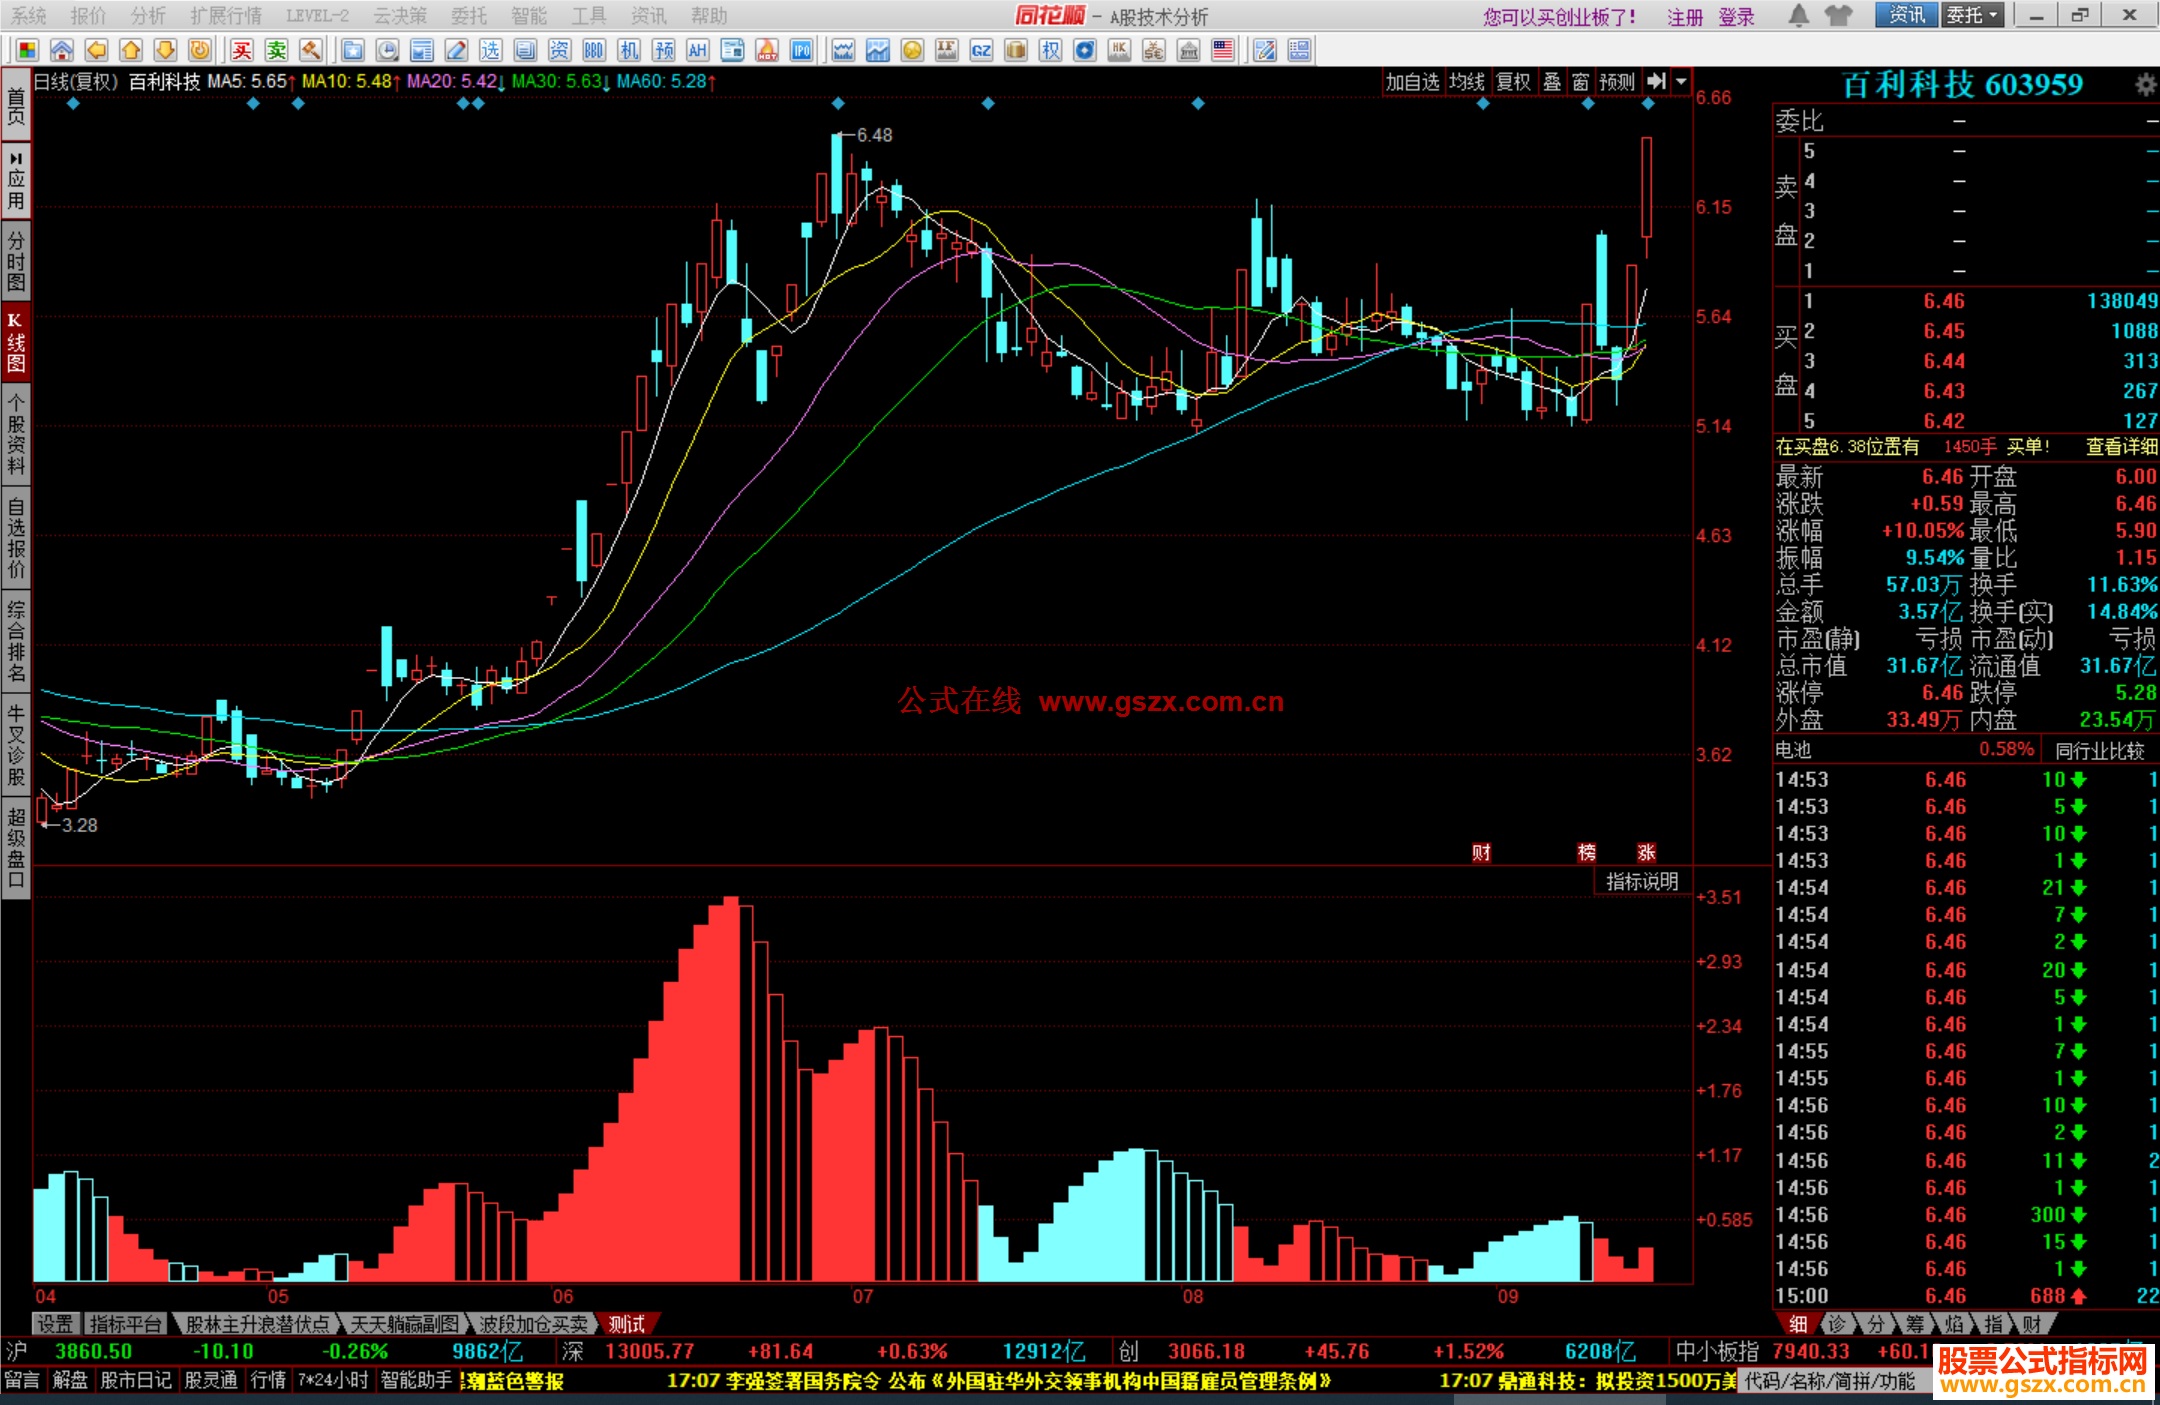Open 分时图 in left sidebar

click(x=16, y=260)
